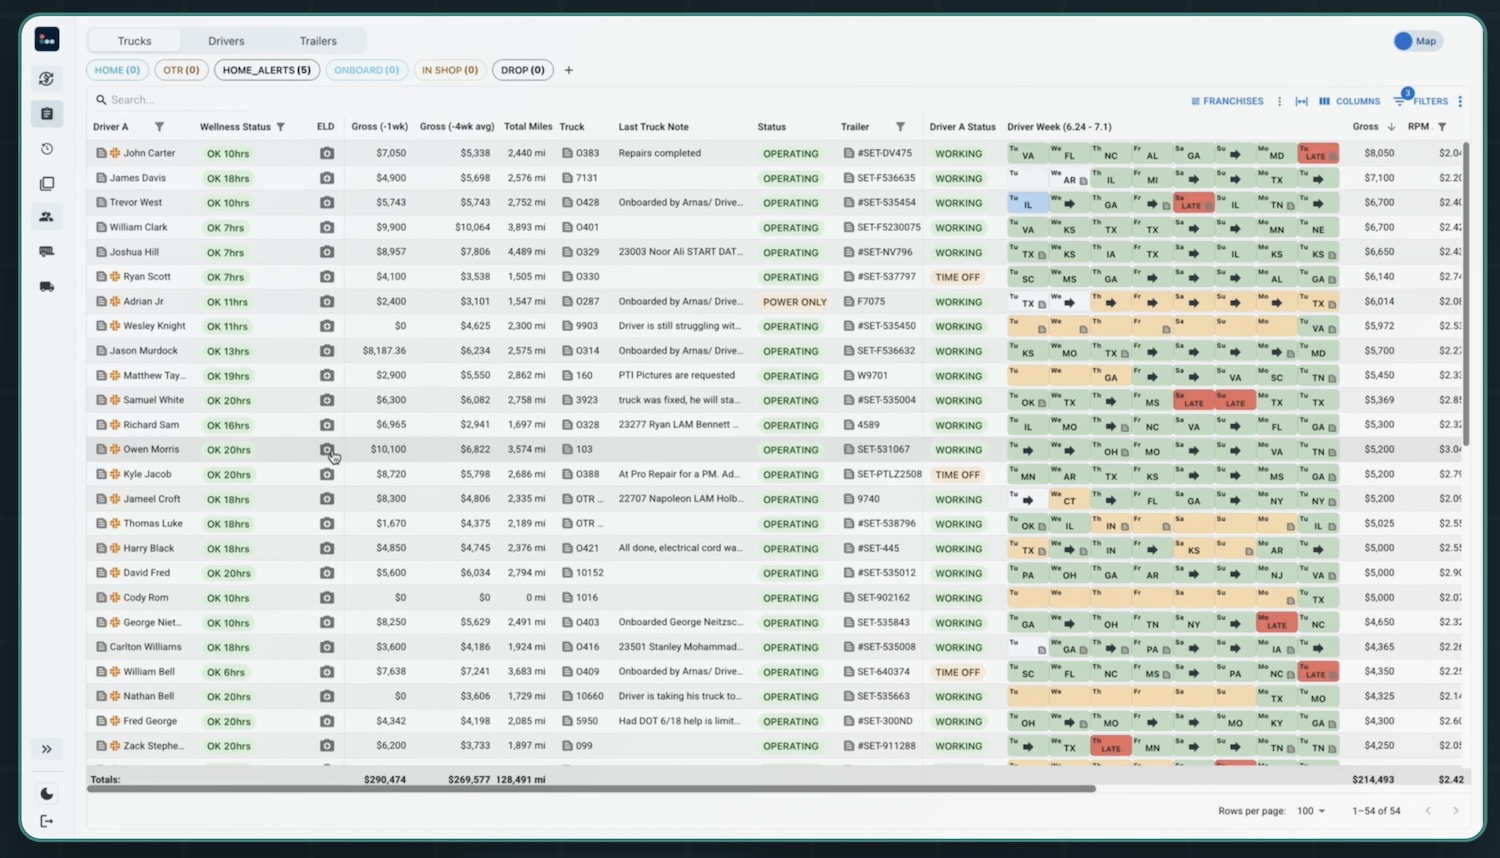Screen dimensions: 1500x858
Task: Open the truck icon in left sidebar
Action: (x=47, y=287)
